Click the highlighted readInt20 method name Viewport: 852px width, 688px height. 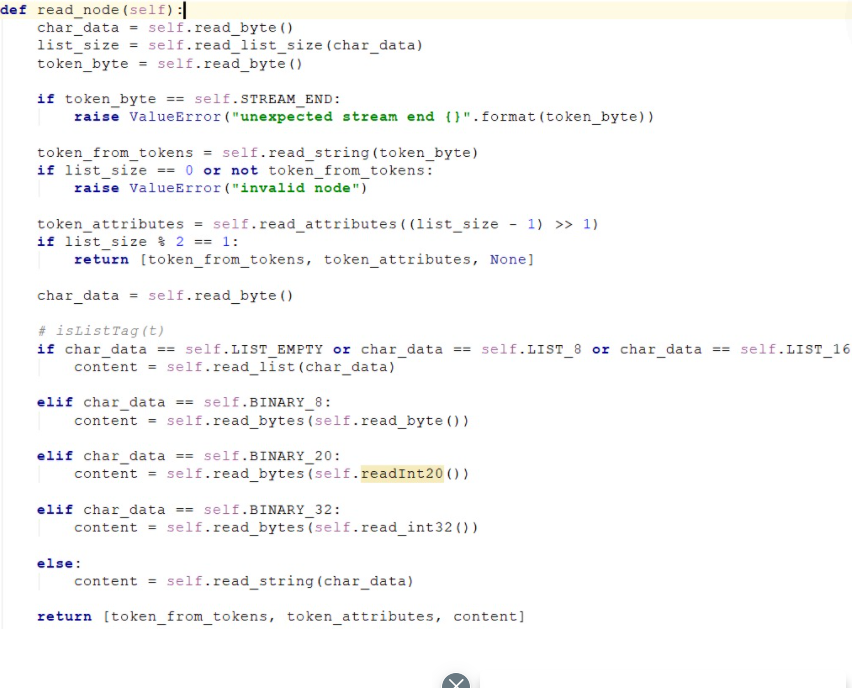pos(402,474)
